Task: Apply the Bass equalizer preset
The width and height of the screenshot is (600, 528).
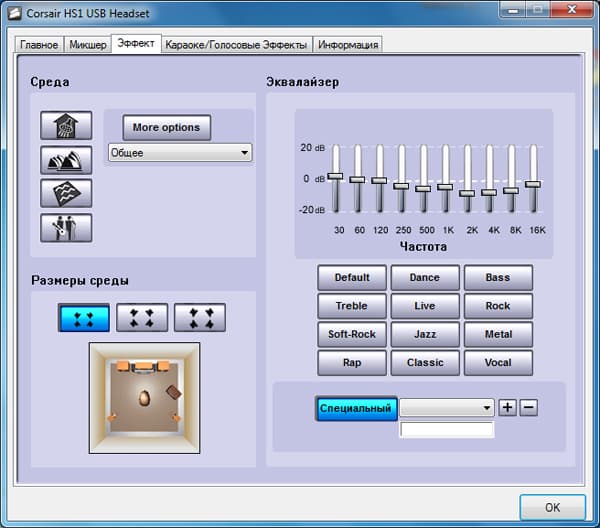Action: (498, 277)
